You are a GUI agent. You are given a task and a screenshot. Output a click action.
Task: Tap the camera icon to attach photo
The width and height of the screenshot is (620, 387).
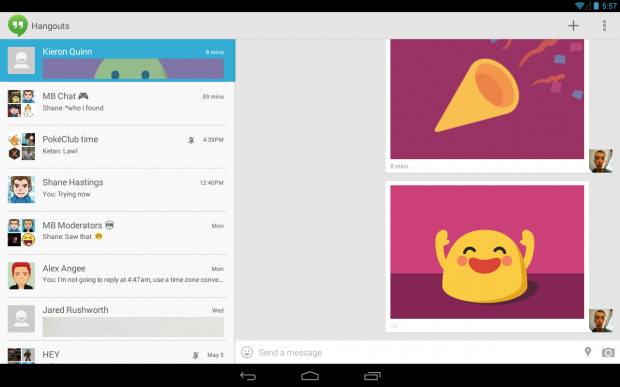click(x=608, y=352)
